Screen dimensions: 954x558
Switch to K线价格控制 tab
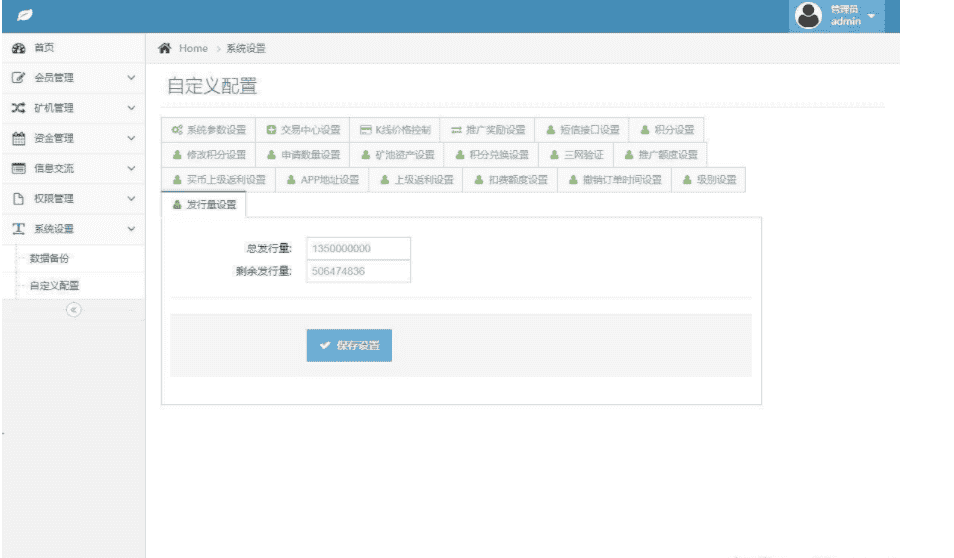395,130
